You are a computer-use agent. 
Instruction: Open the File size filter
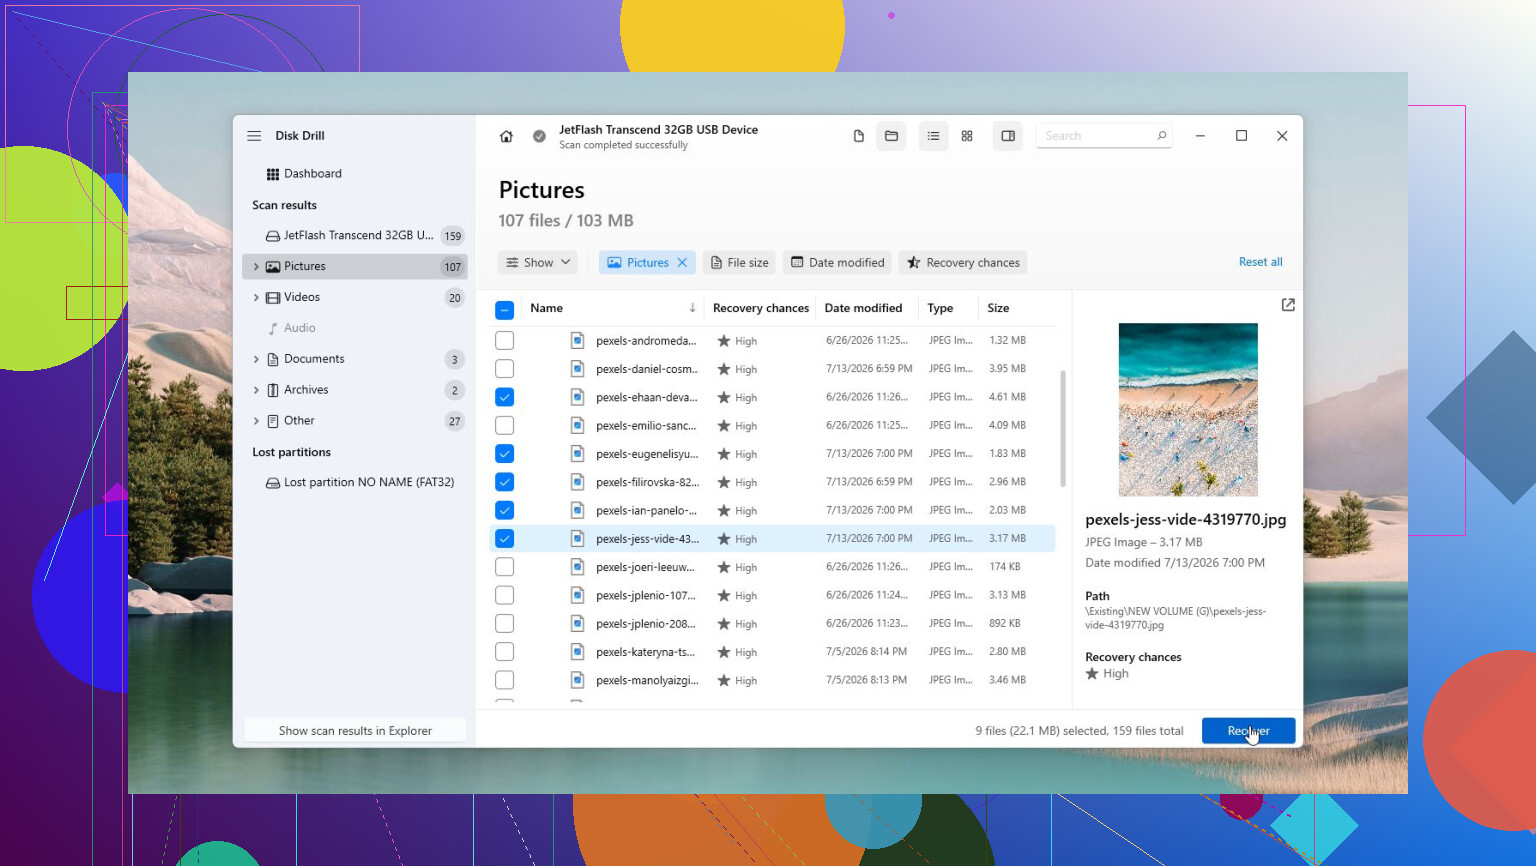[x=740, y=263]
